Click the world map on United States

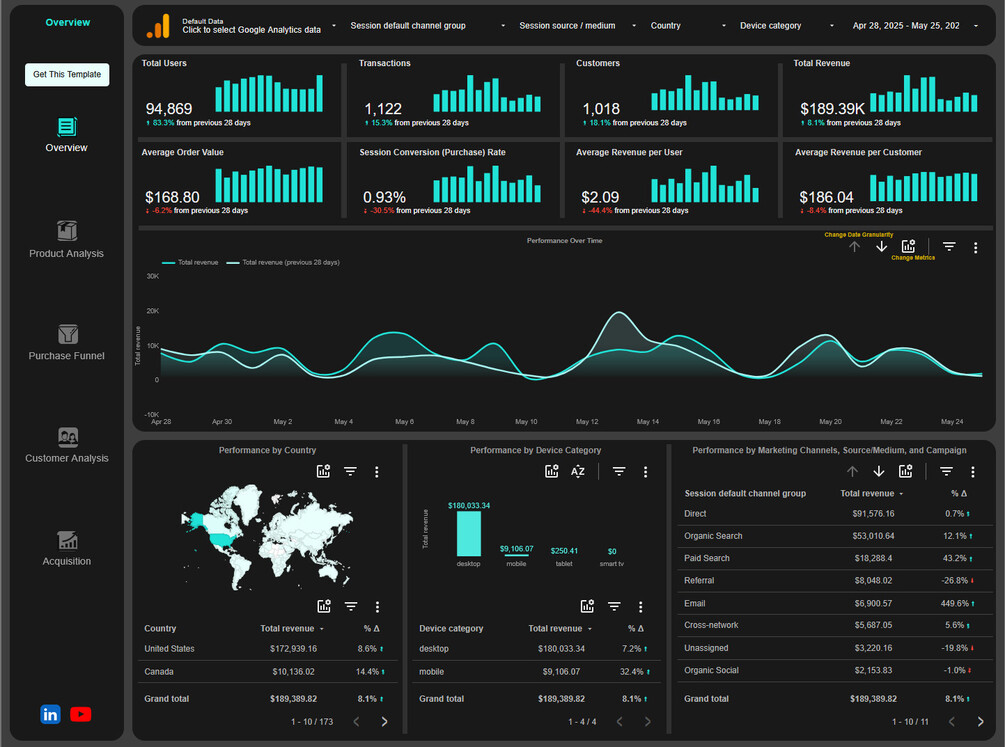(x=223, y=540)
